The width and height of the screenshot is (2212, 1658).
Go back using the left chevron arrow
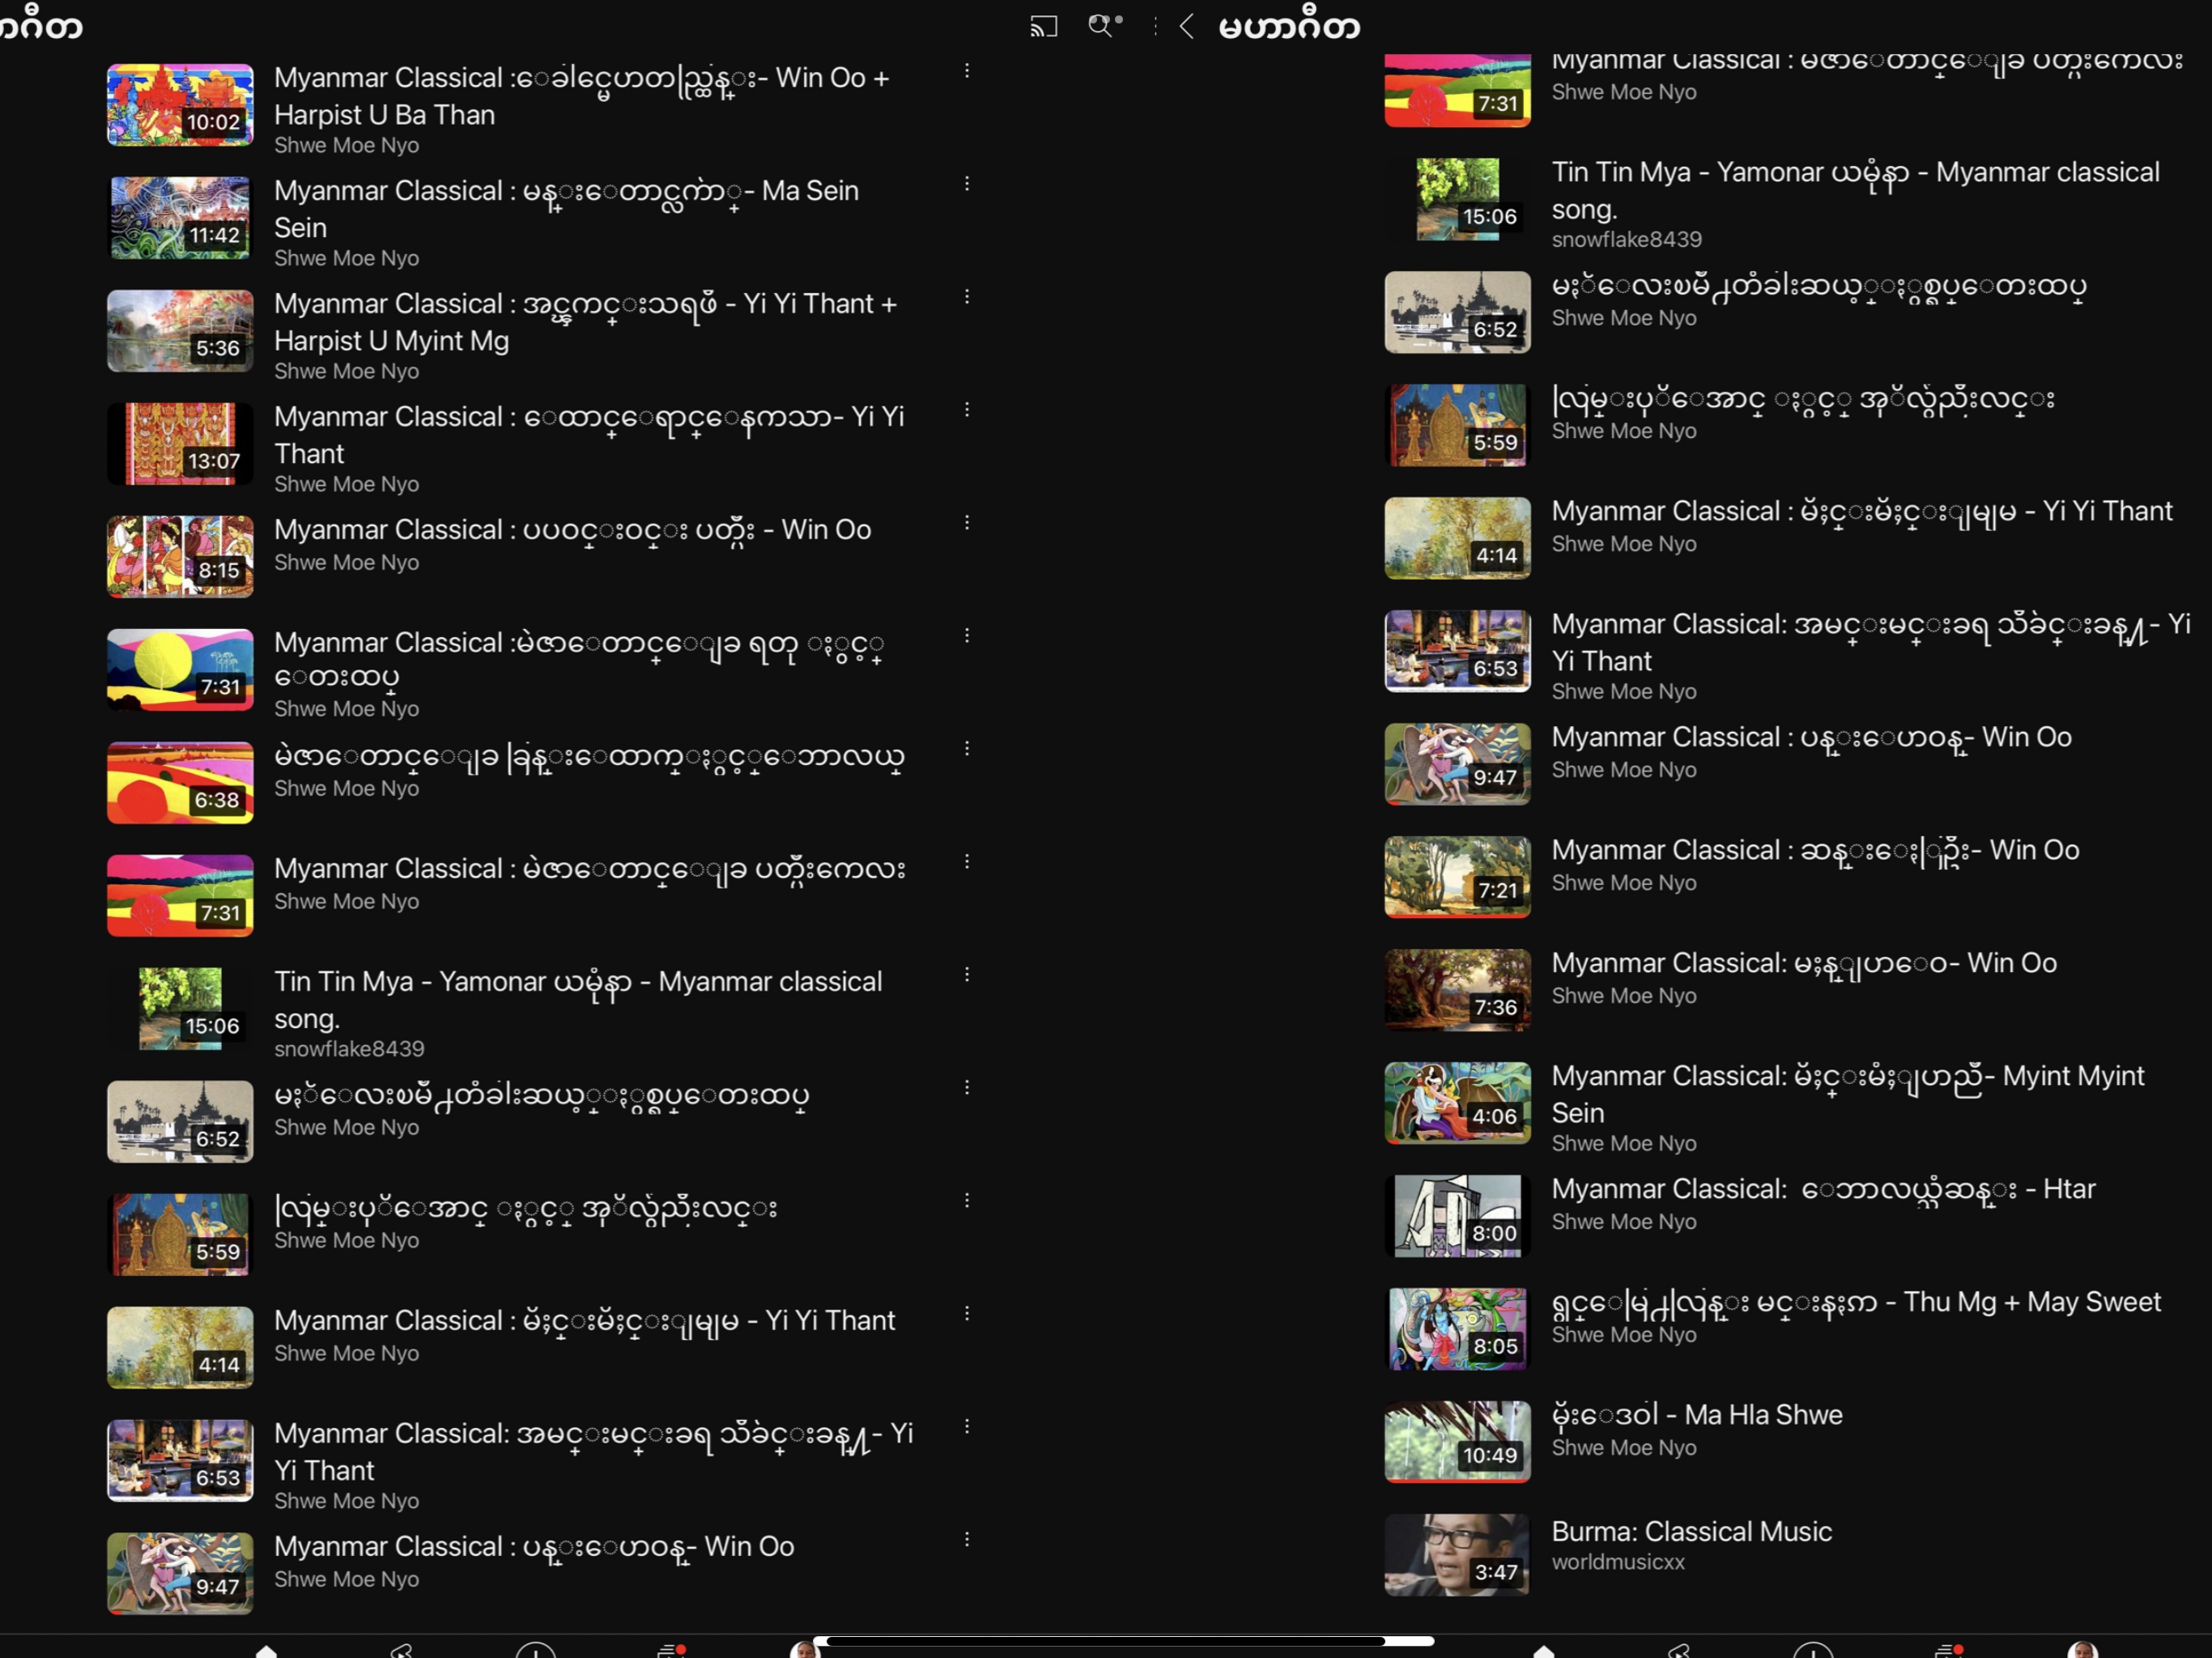pyautogui.click(x=1187, y=26)
